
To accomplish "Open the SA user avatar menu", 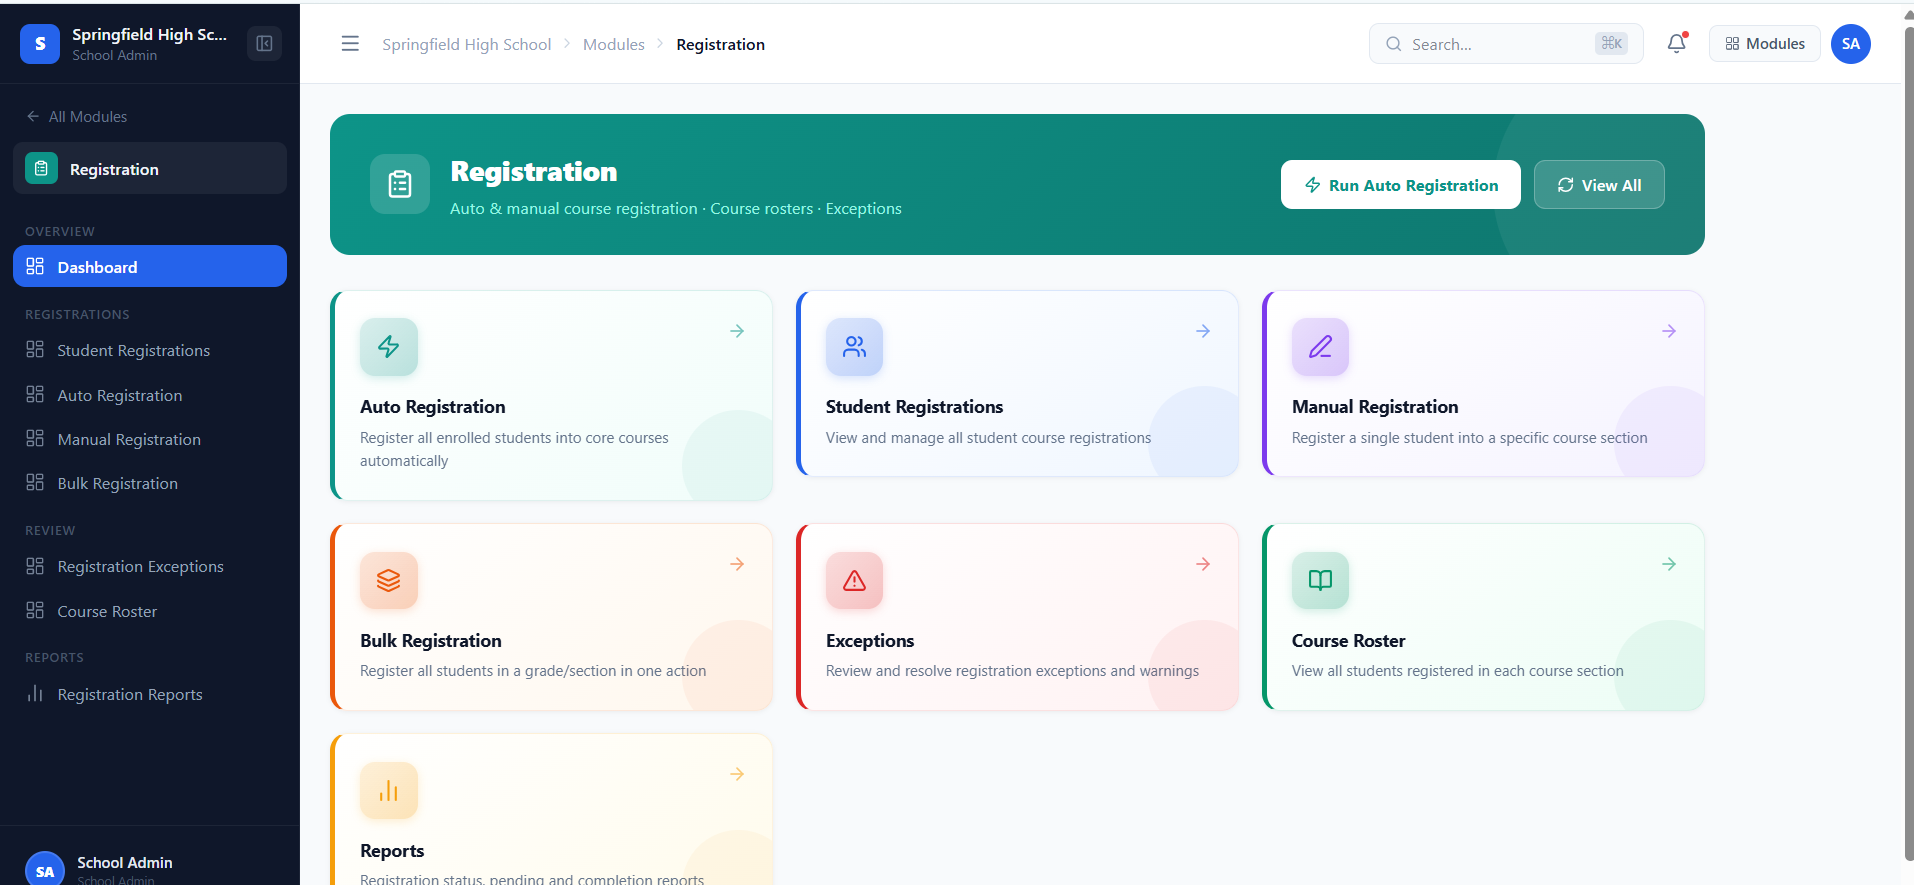I will [x=1851, y=44].
